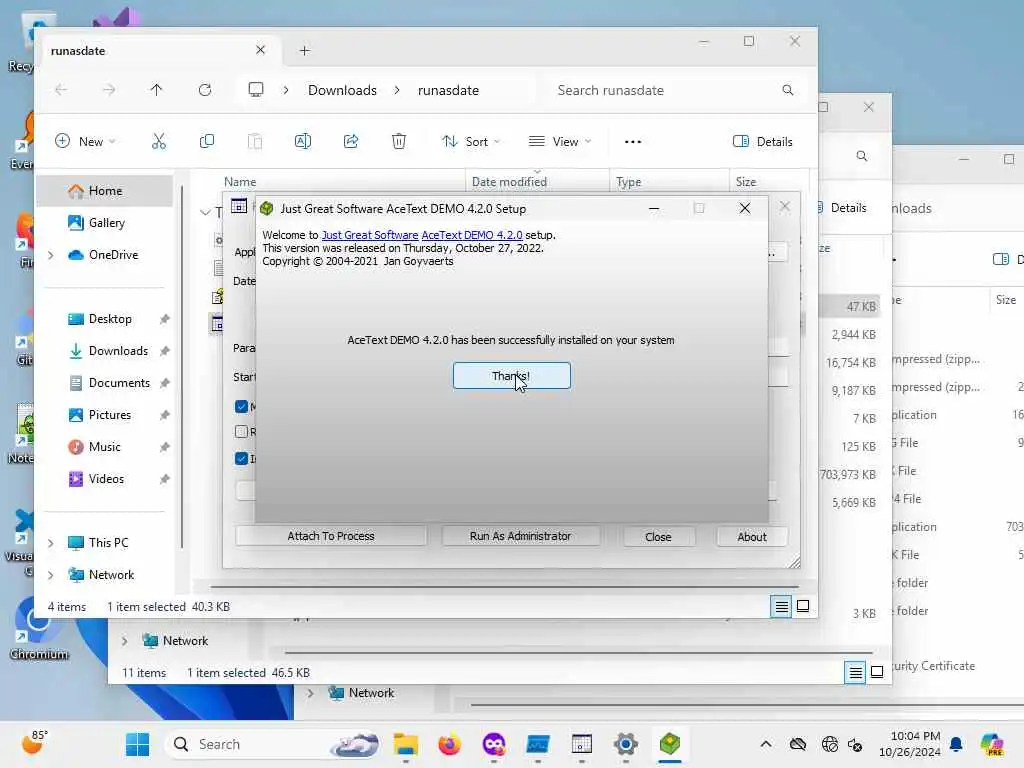Click Attach To Process button
Image resolution: width=1024 pixels, height=768 pixels.
(x=330, y=536)
